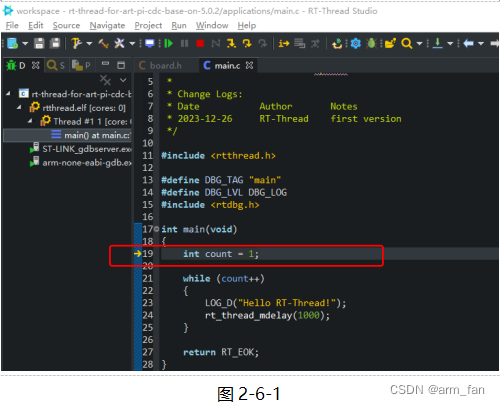Viewport: 500px width, 405px height.
Task: Open the Source menu
Action: (x=66, y=25)
